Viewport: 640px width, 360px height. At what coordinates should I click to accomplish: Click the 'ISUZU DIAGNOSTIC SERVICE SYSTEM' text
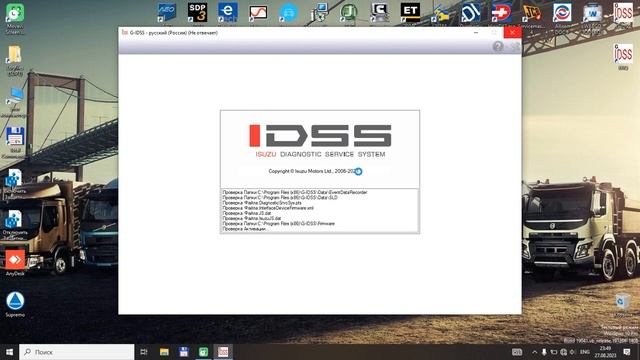pos(320,154)
